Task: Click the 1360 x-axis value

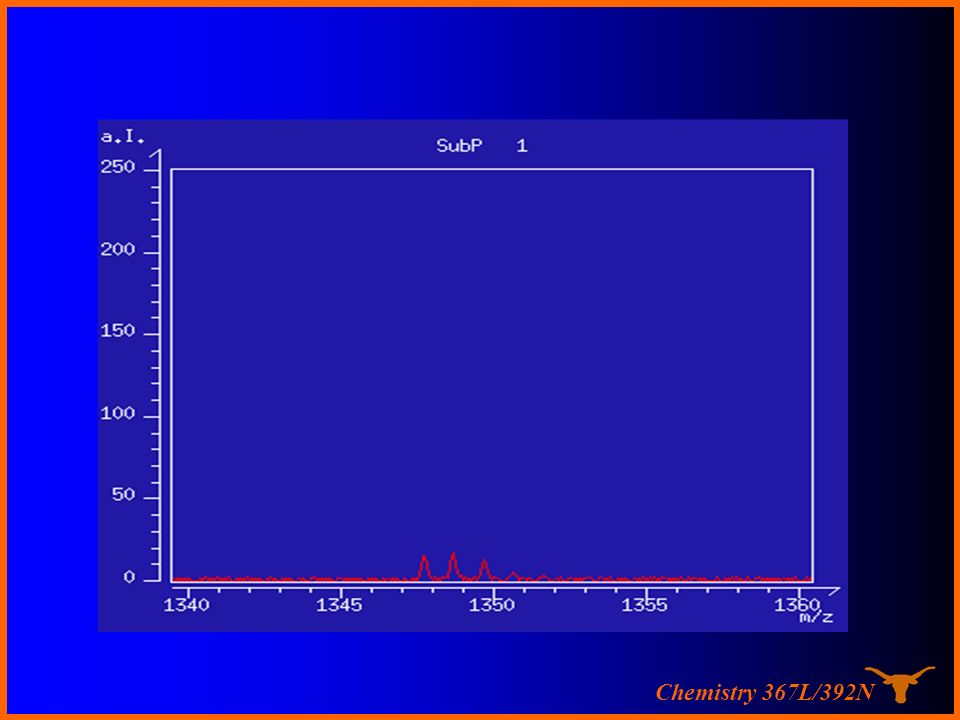Action: coord(797,605)
